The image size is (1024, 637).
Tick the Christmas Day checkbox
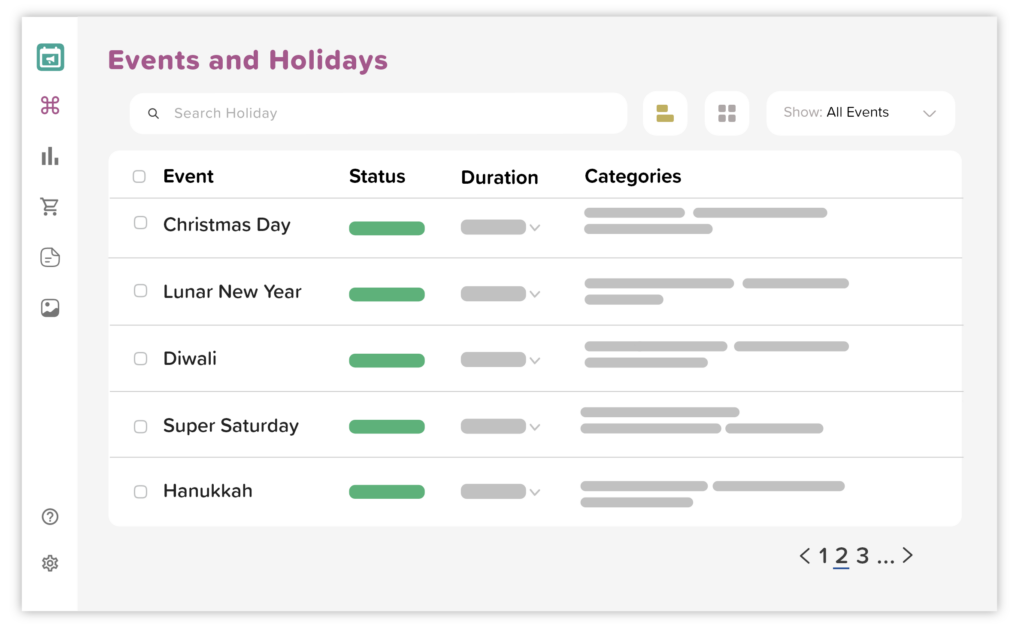coord(140,223)
